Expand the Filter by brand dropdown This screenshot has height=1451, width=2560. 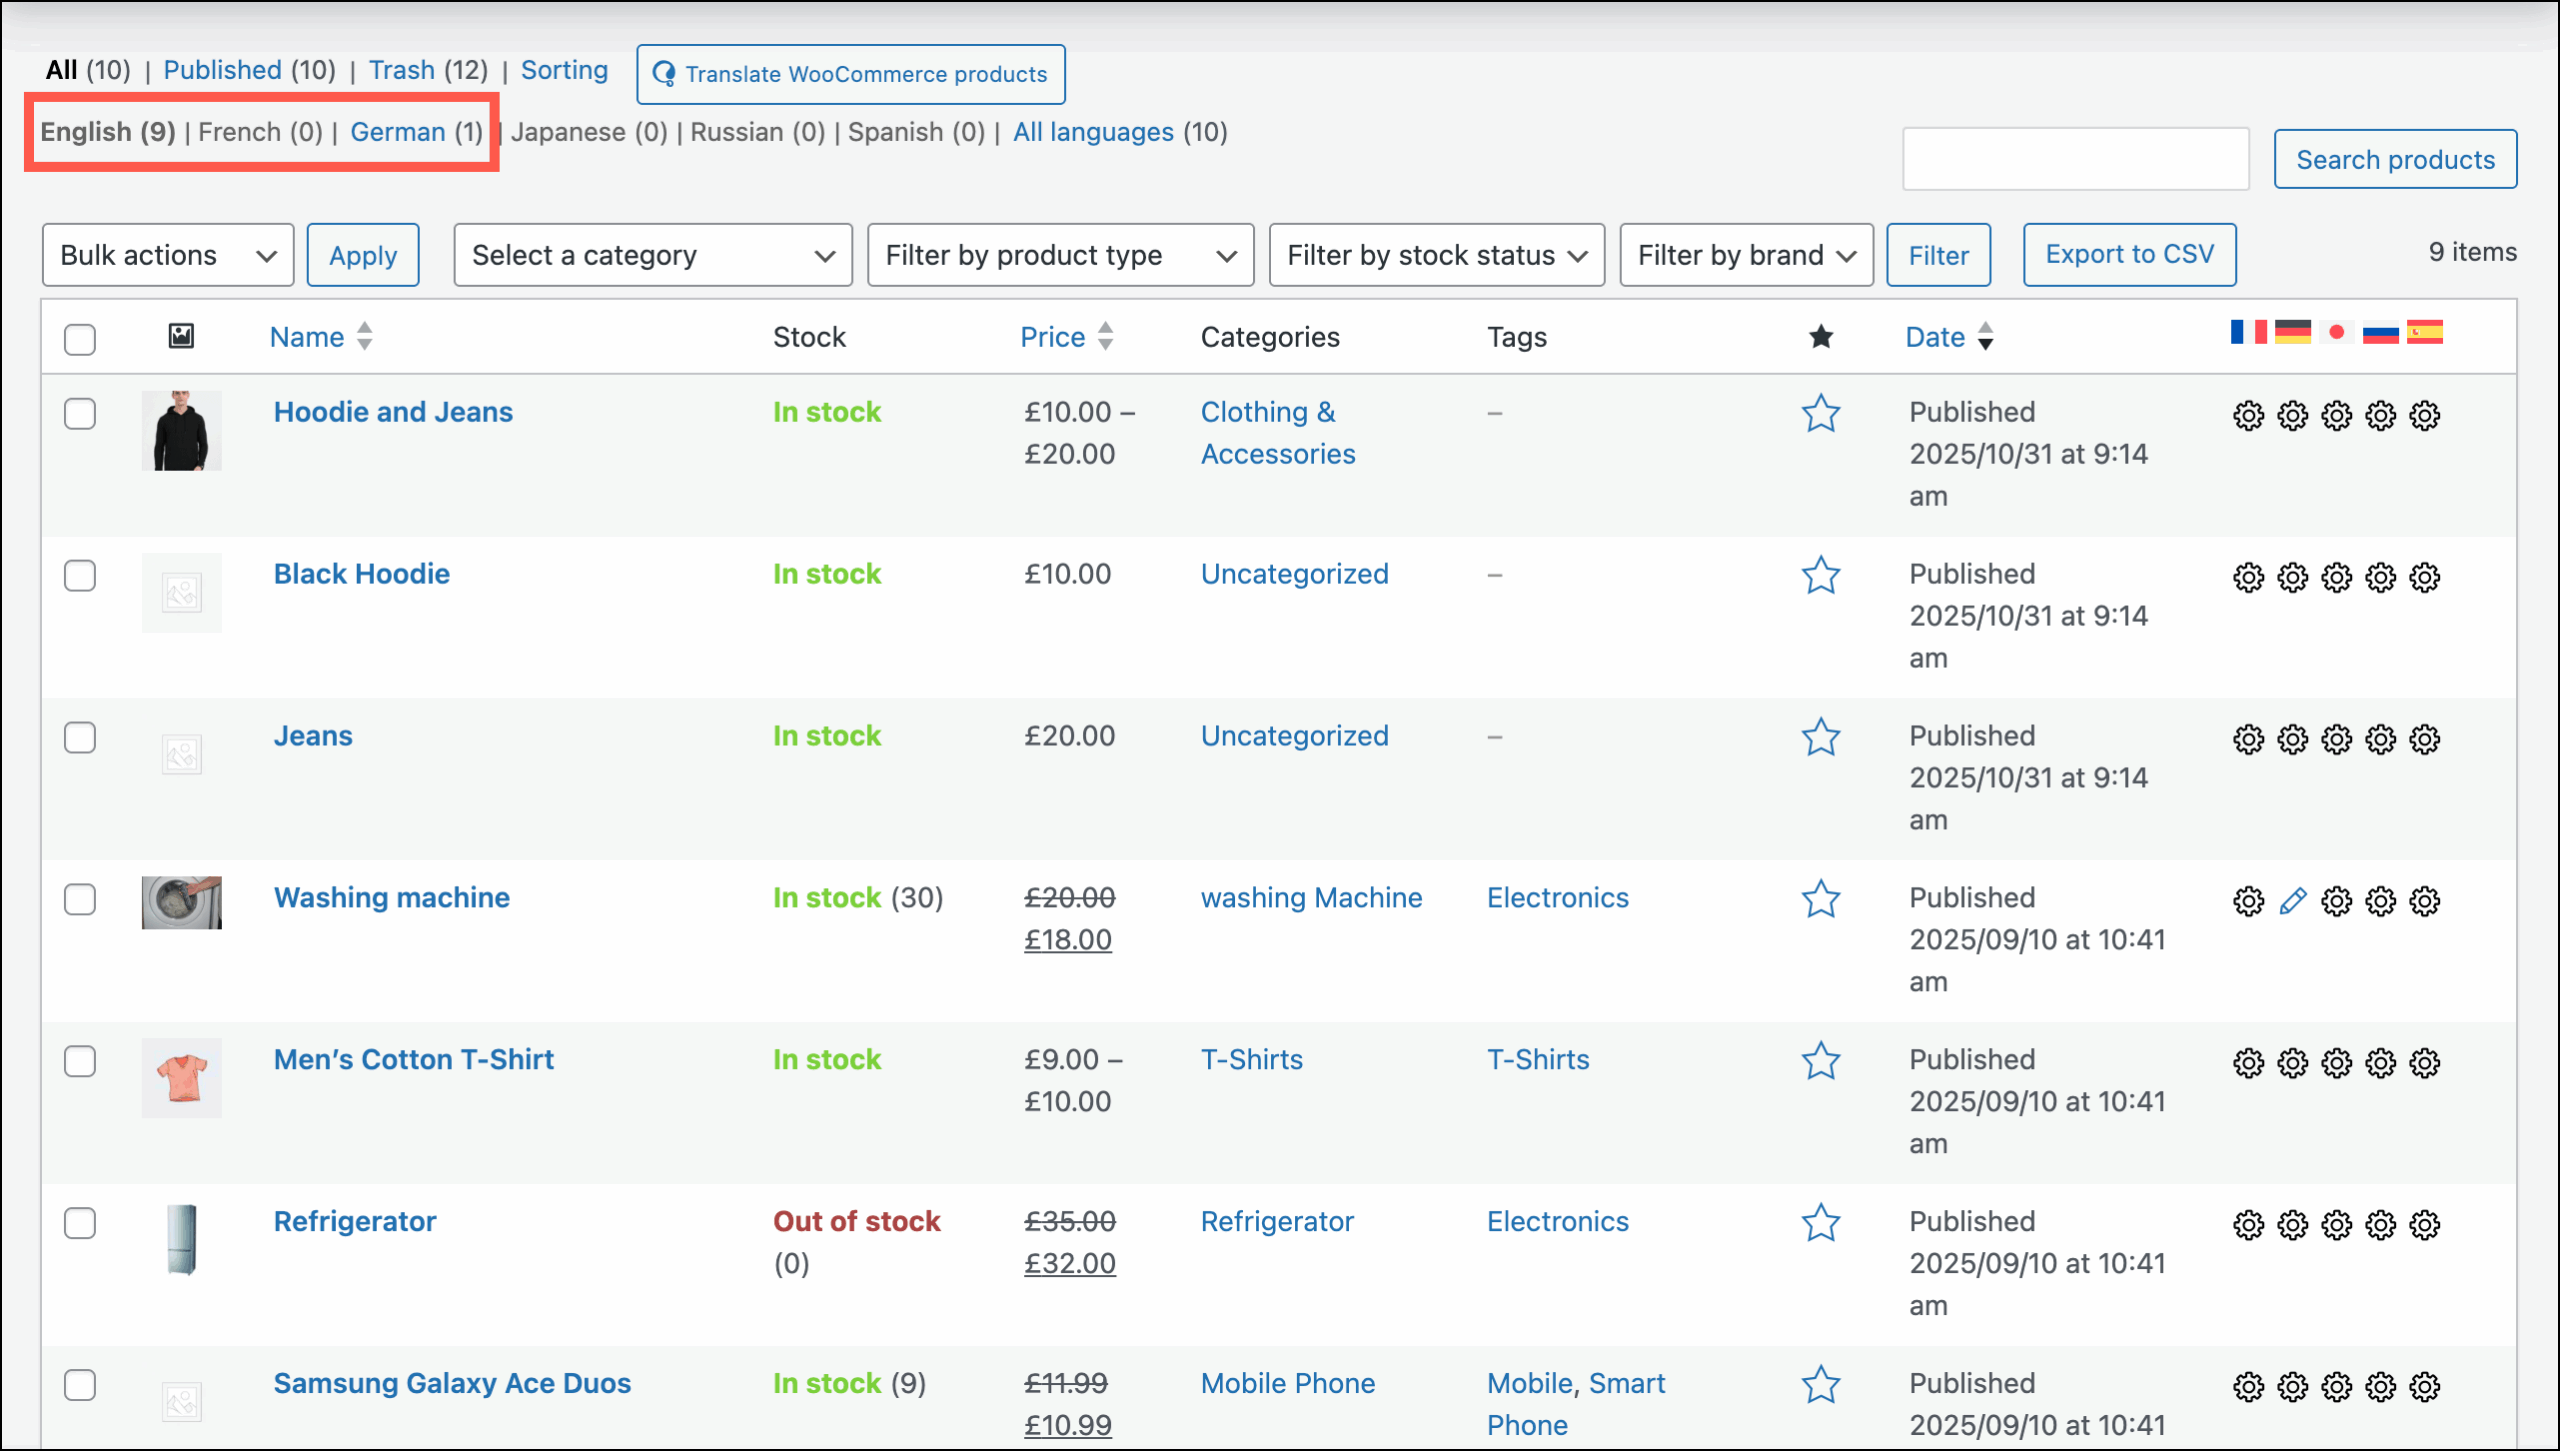(x=1746, y=254)
